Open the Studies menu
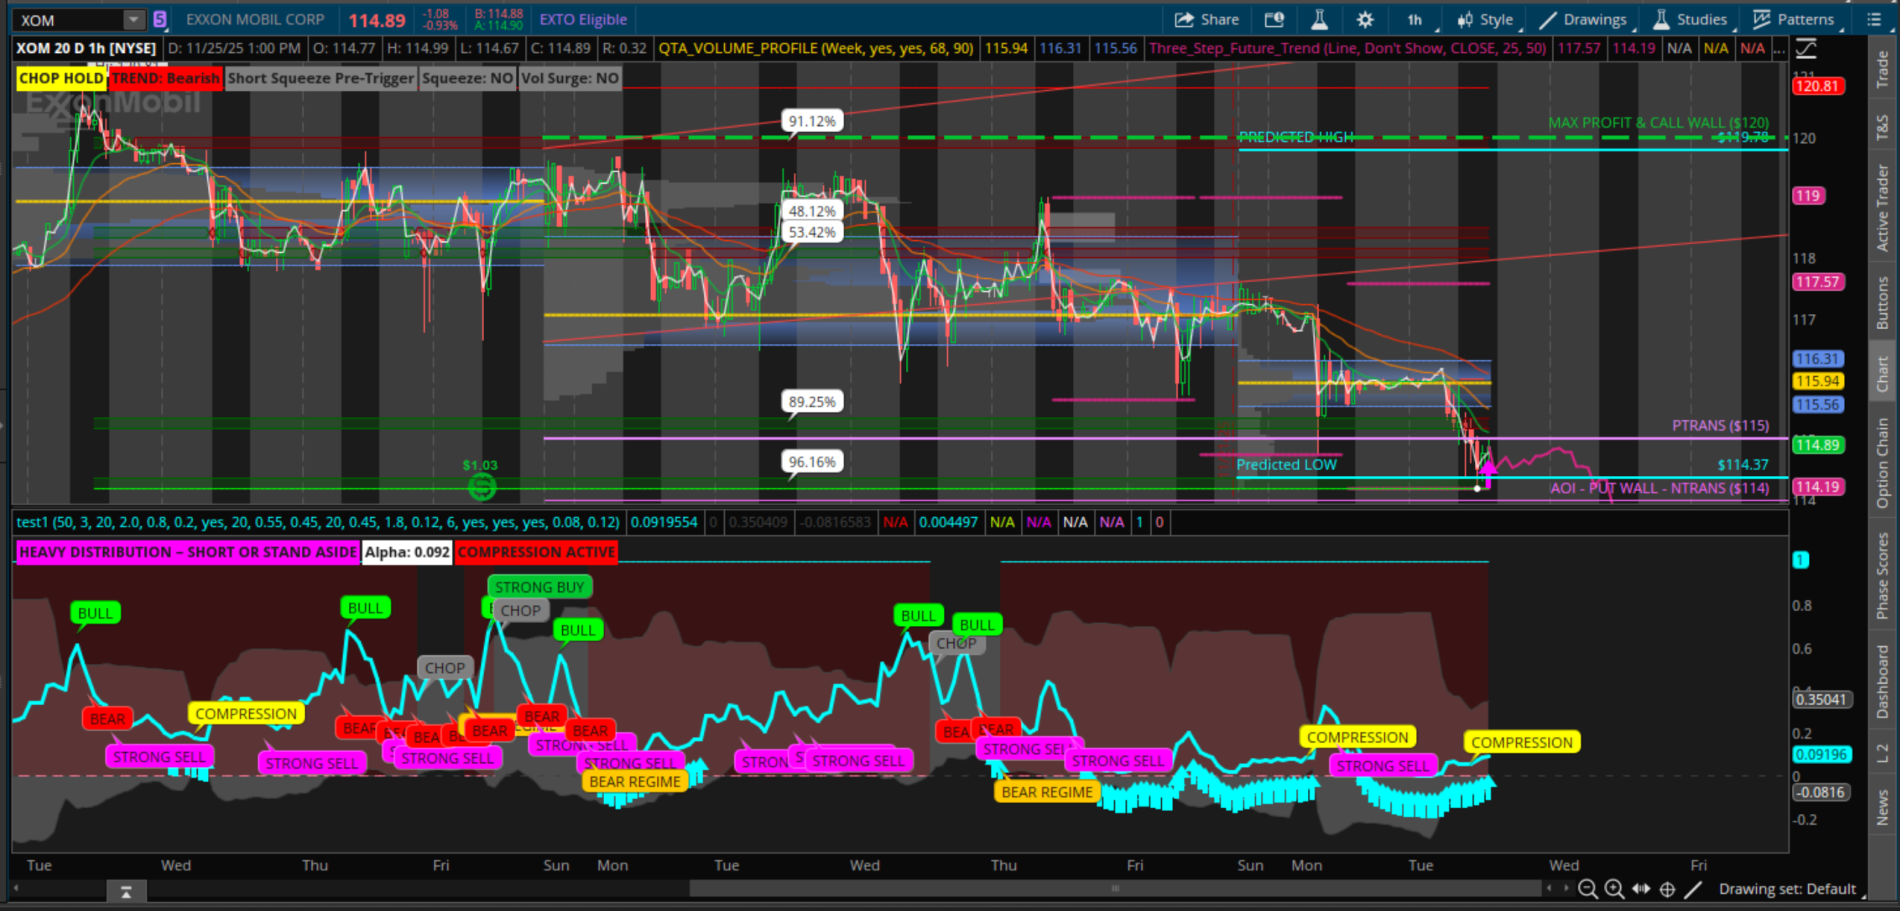The height and width of the screenshot is (911, 1900). click(1690, 19)
